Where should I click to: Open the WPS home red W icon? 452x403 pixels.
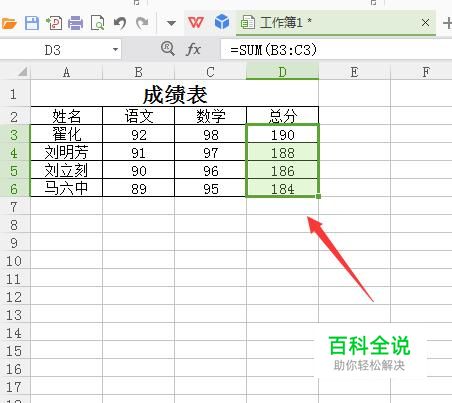tap(196, 23)
